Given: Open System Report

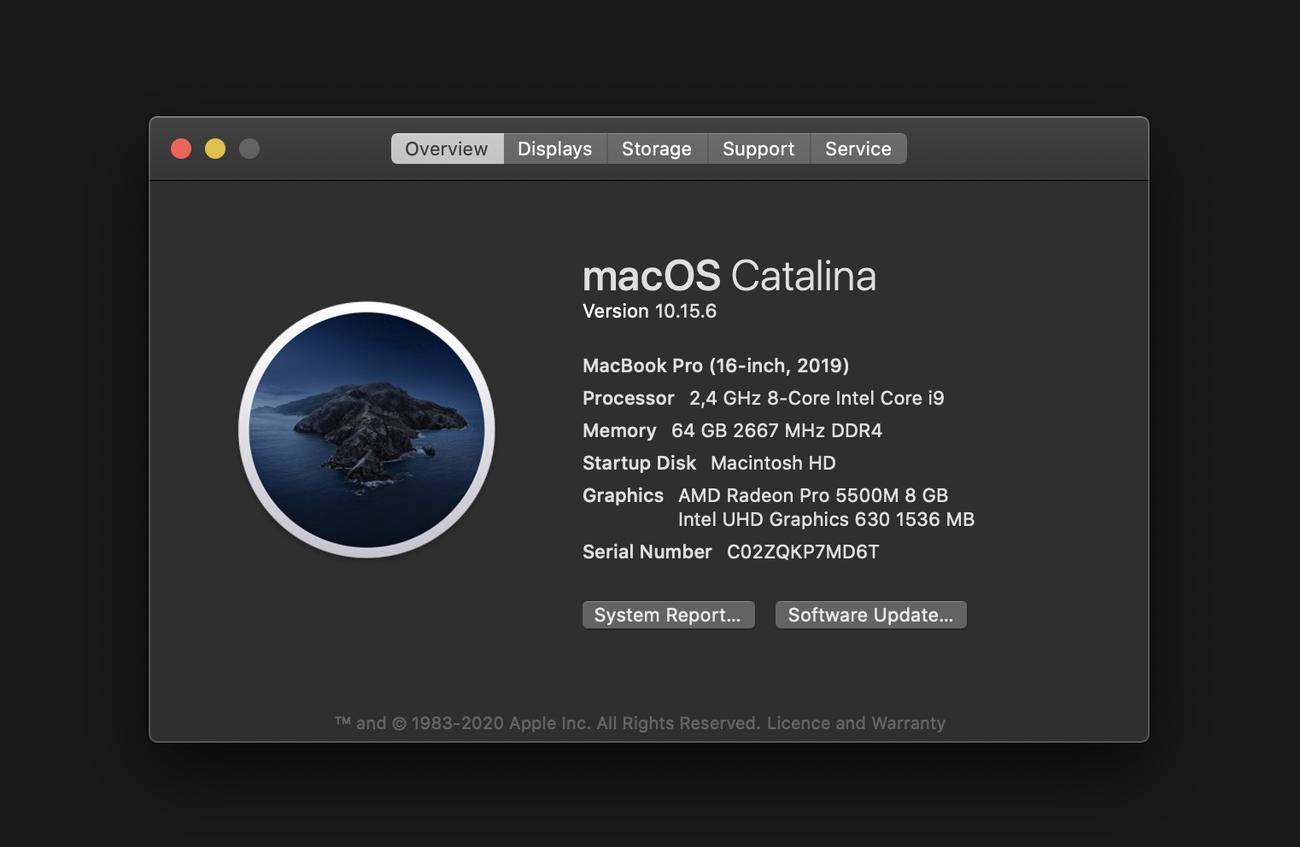Looking at the screenshot, I should point(667,615).
